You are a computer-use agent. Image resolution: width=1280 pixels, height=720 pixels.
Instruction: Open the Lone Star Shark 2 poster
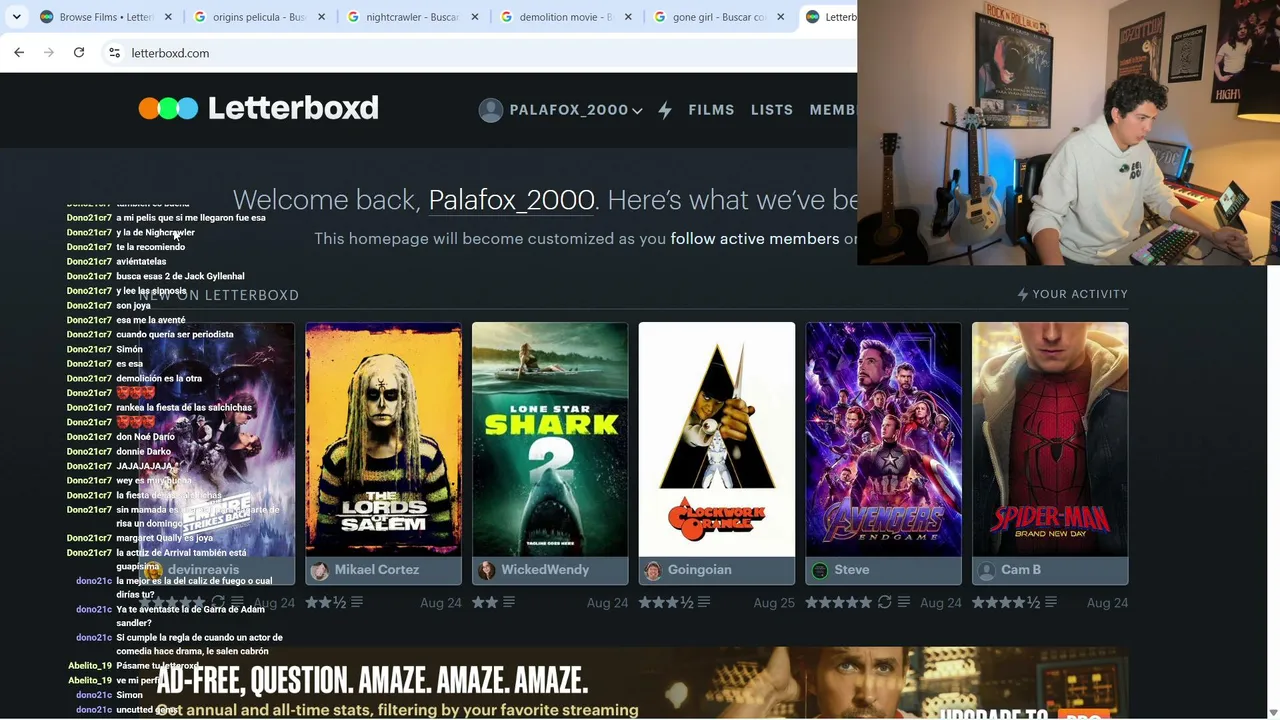550,439
